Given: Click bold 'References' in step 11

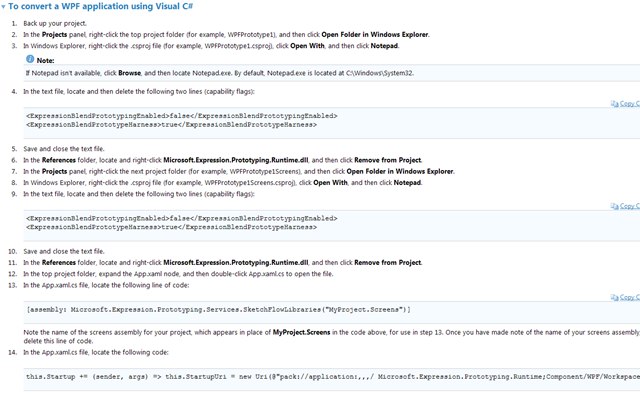Looking at the screenshot, I should (x=59, y=263).
